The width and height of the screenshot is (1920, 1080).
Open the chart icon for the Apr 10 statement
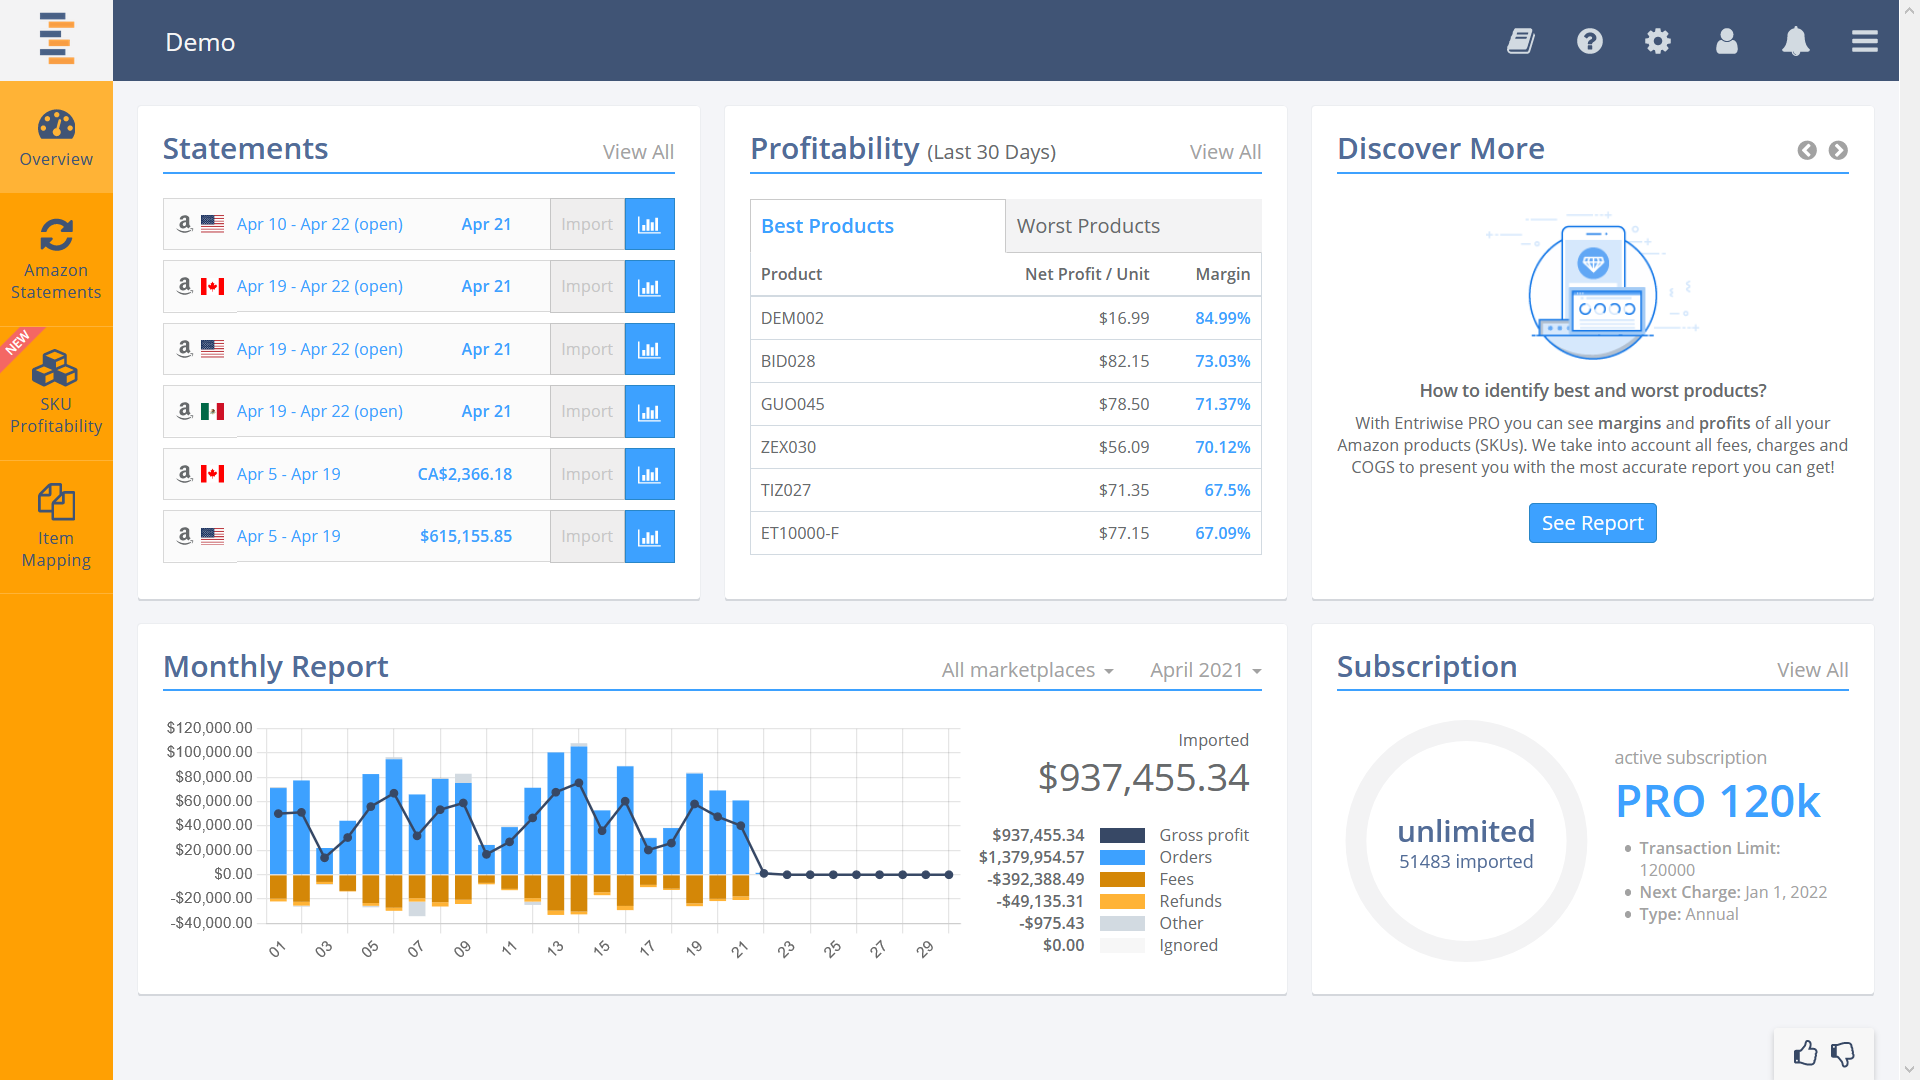point(649,224)
